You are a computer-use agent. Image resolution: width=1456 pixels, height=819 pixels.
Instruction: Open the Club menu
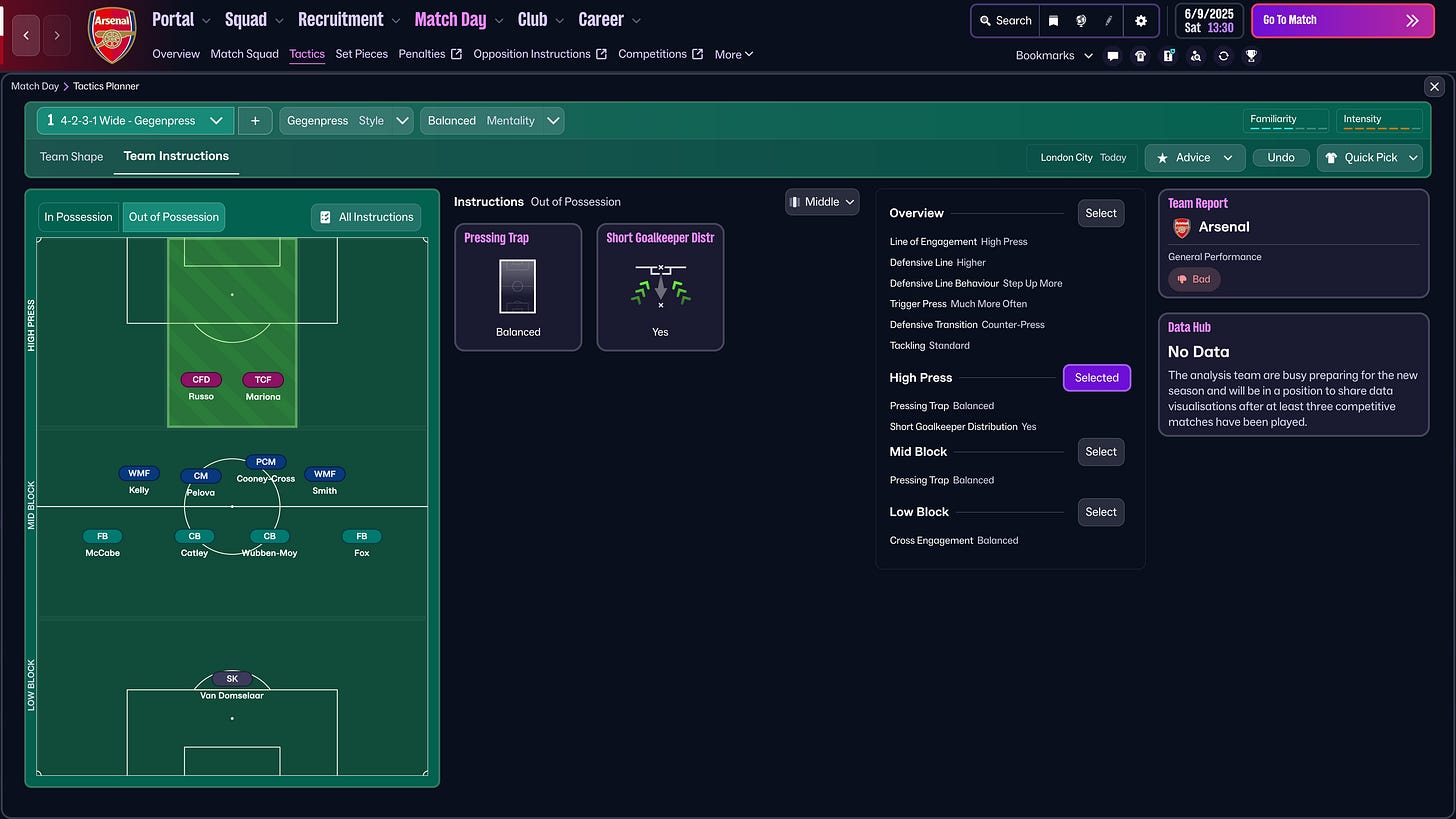pos(540,19)
